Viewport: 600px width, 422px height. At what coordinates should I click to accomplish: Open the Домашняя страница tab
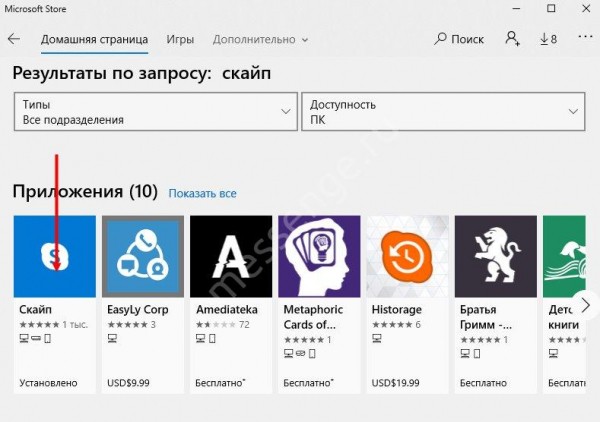[x=95, y=39]
